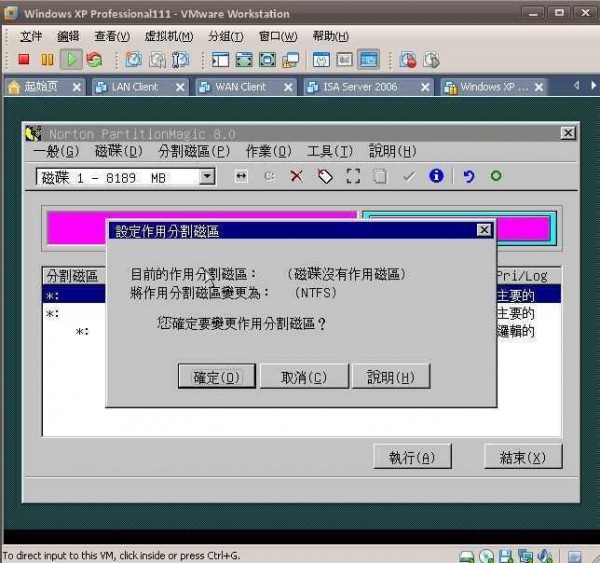
Task: Click the VMware replay session icon
Action: (x=431, y=60)
